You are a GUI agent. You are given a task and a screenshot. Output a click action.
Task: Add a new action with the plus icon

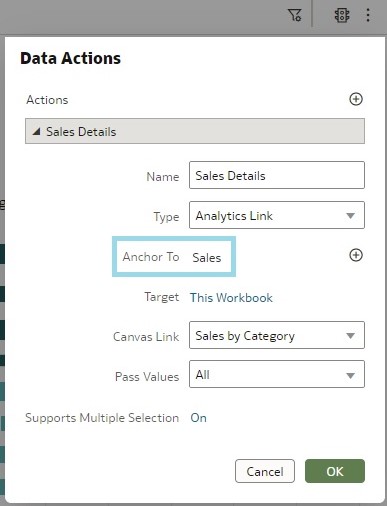(x=356, y=99)
